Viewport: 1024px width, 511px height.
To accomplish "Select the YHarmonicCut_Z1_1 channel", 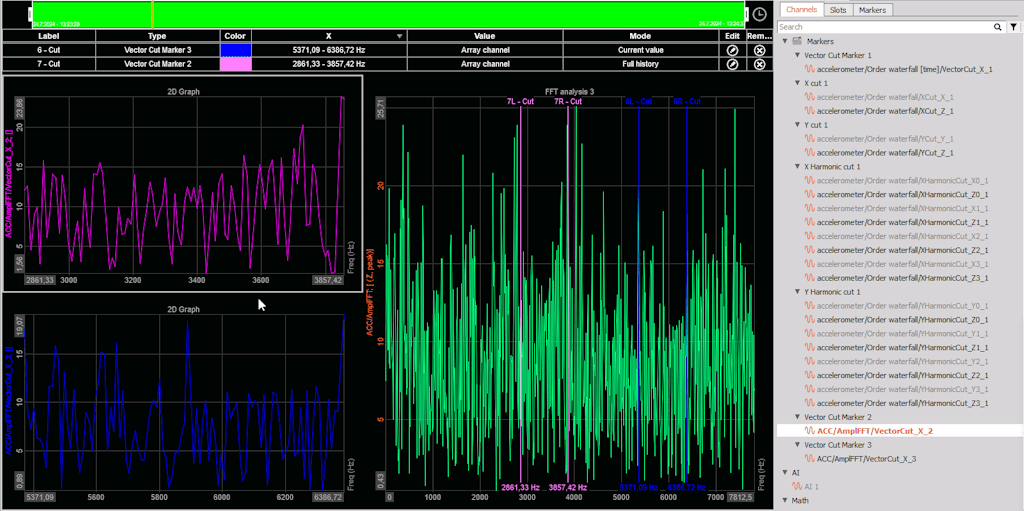I will 903,347.
